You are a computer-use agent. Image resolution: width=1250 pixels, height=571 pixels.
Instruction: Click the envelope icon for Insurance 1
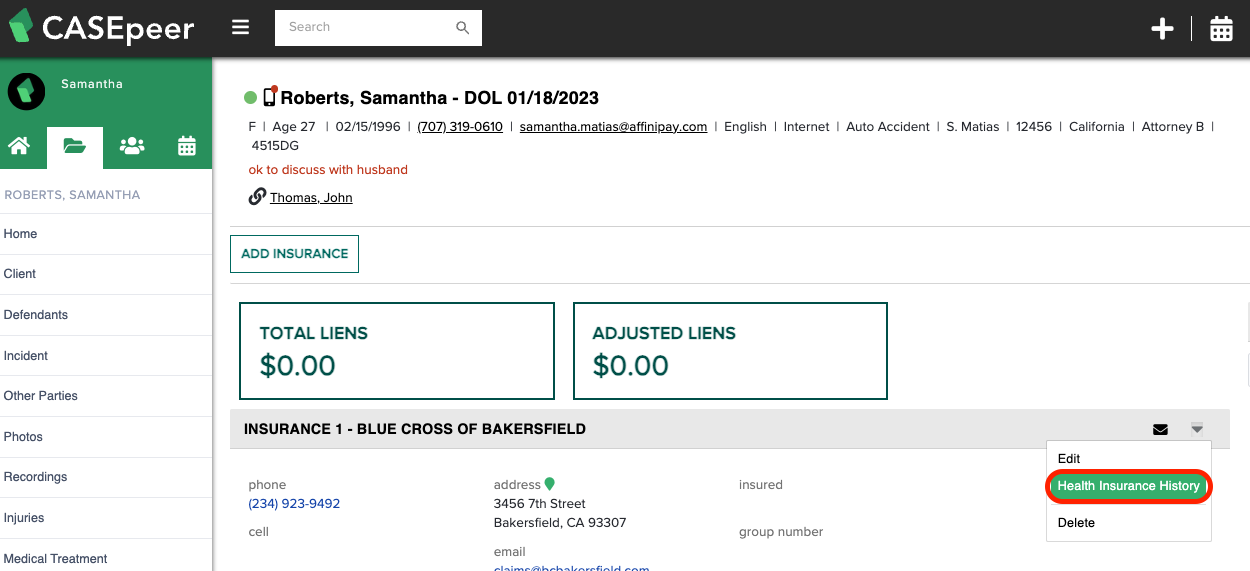click(1160, 430)
